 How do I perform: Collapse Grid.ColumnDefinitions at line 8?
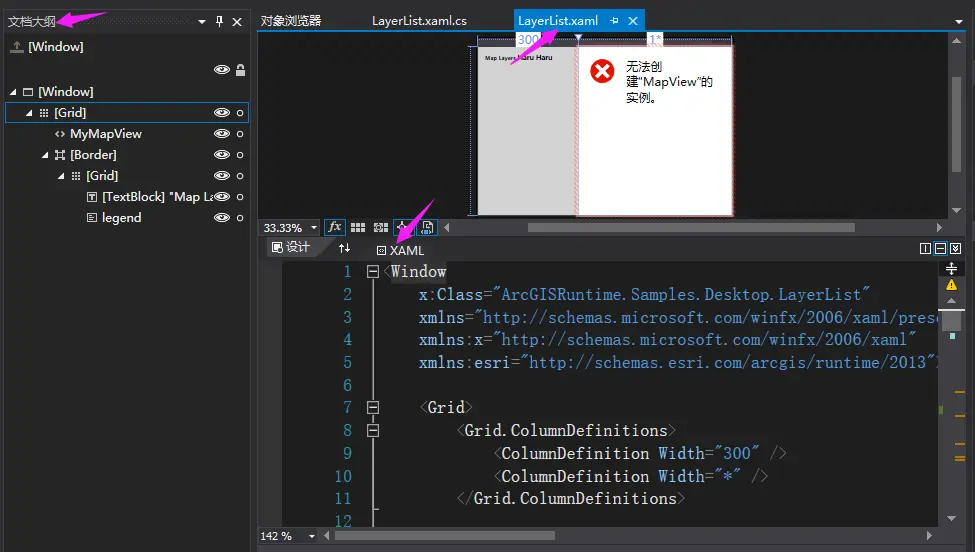coord(372,430)
